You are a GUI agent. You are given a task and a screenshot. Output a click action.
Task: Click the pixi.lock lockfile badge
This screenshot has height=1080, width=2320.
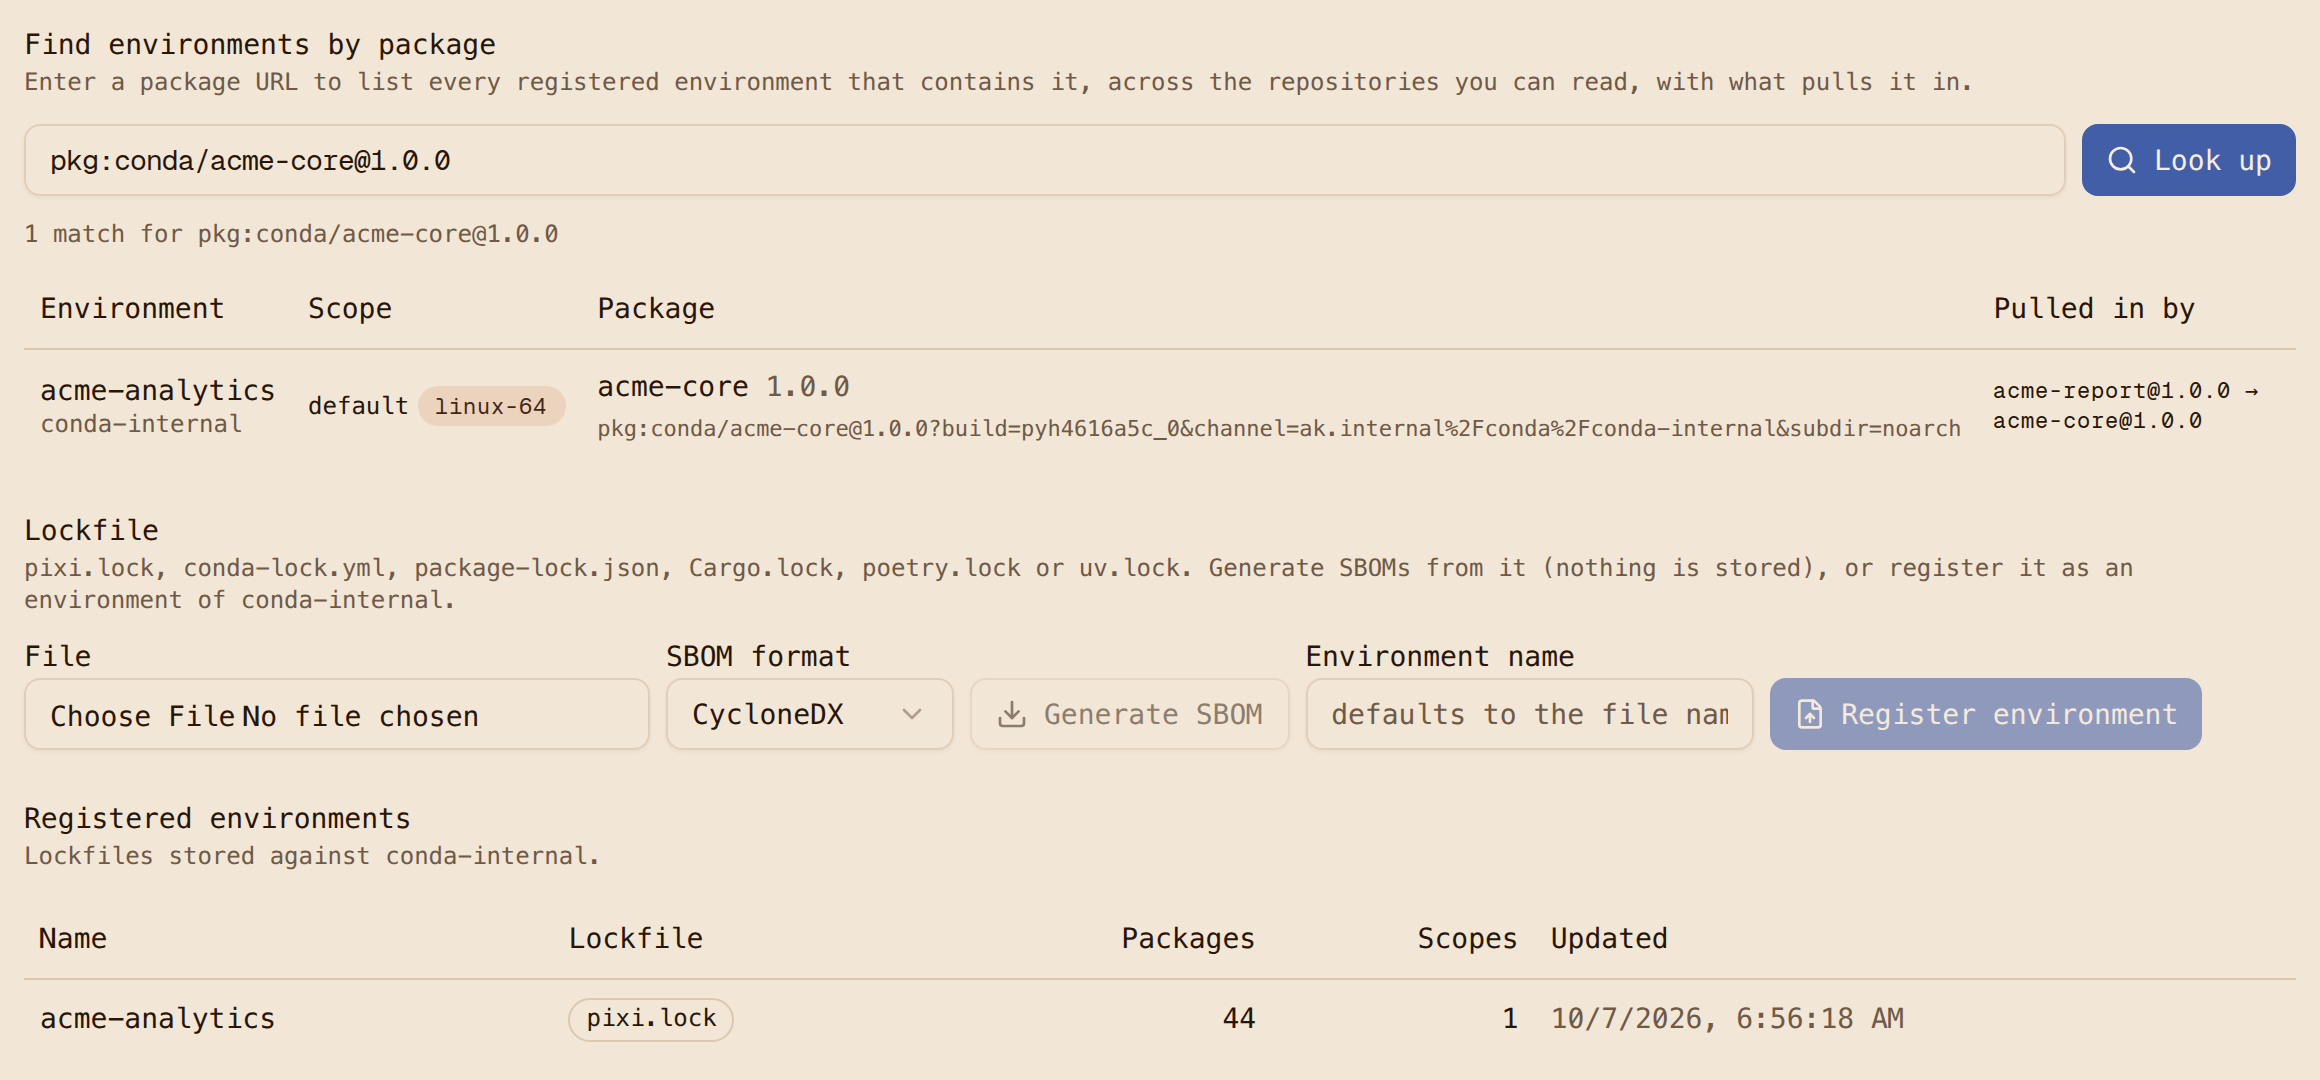[x=651, y=1019]
